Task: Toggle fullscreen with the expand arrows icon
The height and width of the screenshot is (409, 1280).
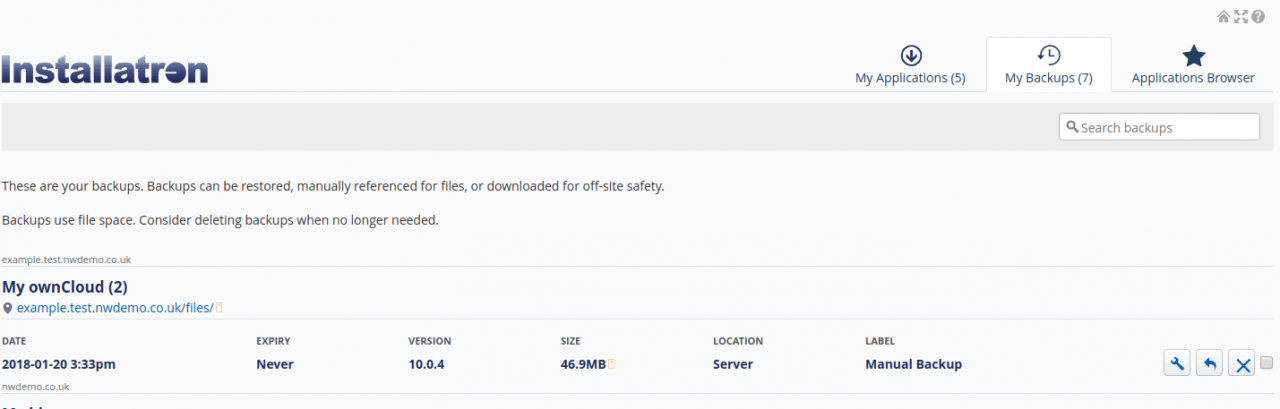Action: (x=1241, y=17)
